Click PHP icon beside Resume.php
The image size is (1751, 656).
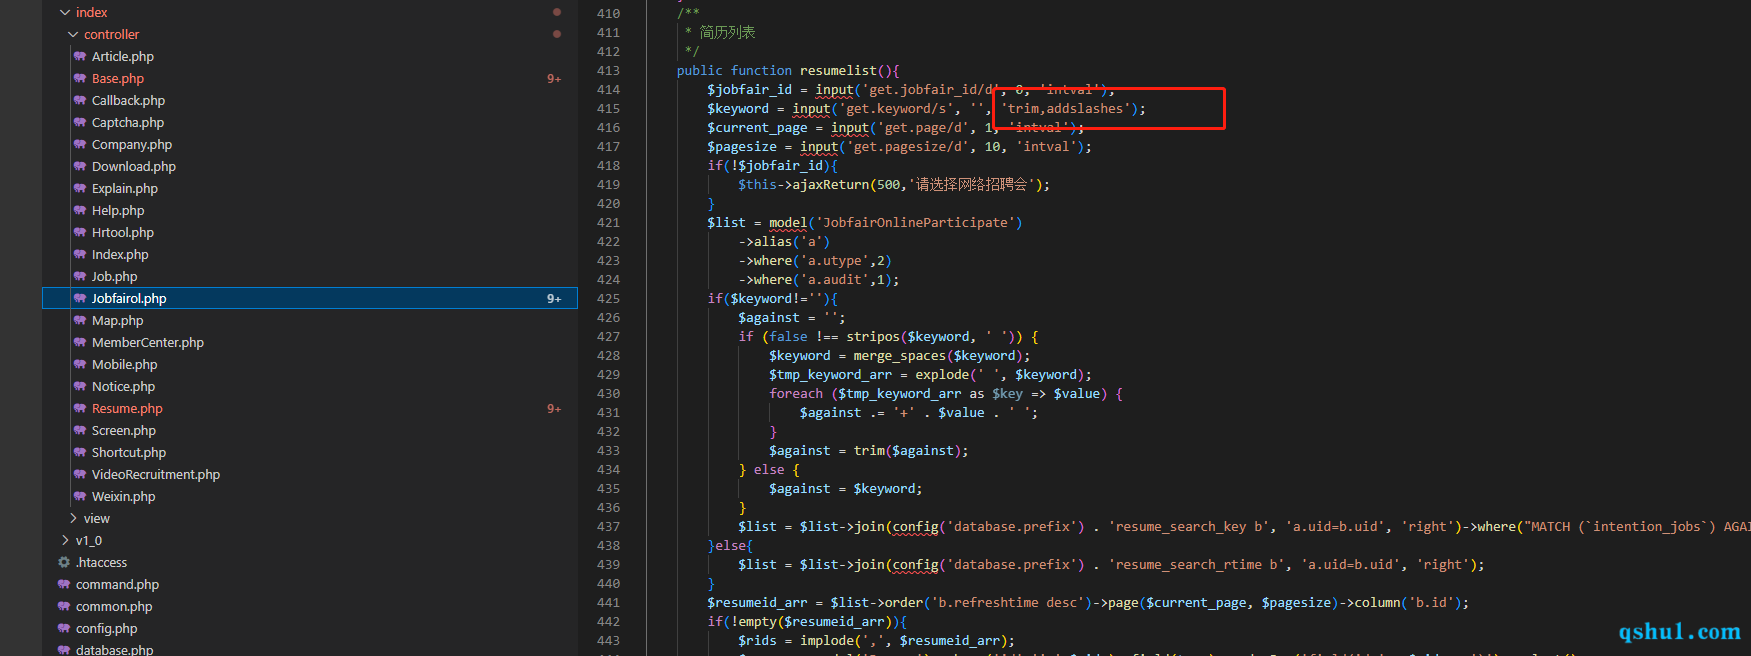[x=80, y=408]
